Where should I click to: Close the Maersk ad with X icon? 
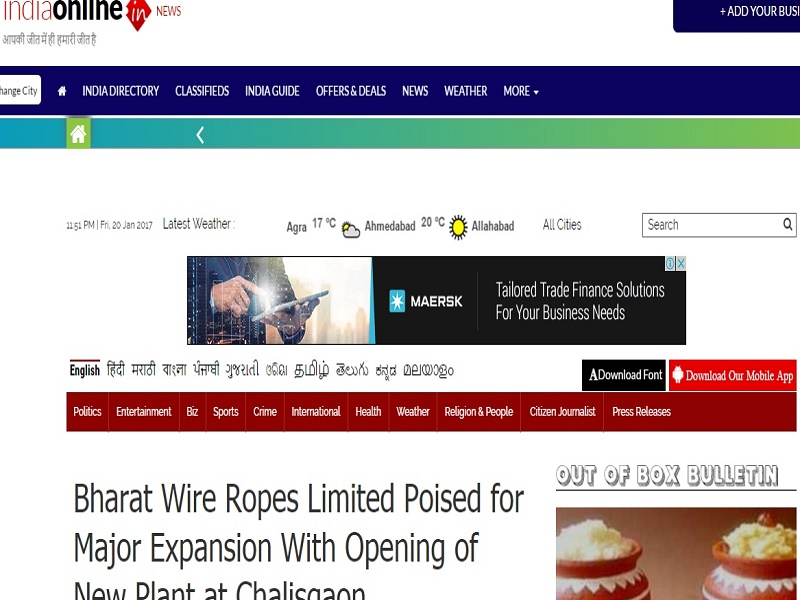[x=681, y=263]
